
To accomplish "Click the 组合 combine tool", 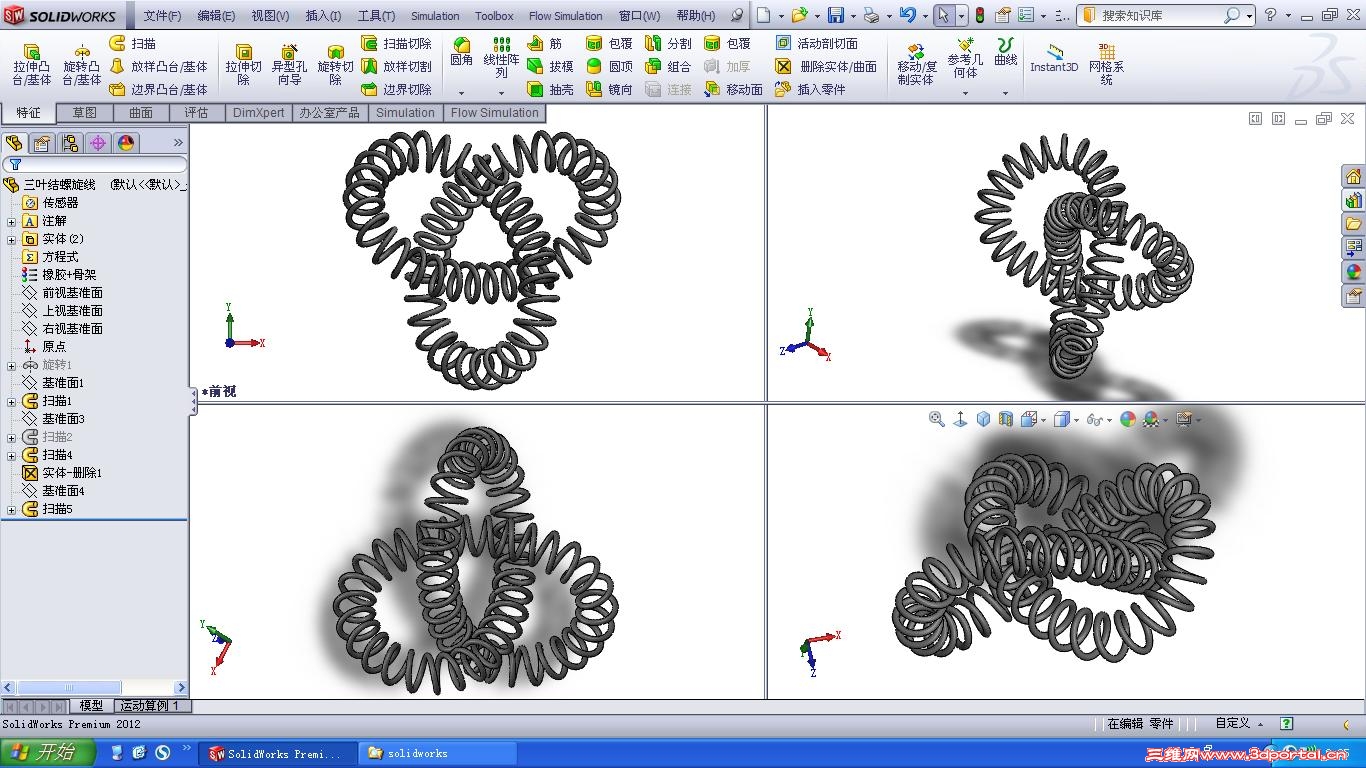I will 668,66.
